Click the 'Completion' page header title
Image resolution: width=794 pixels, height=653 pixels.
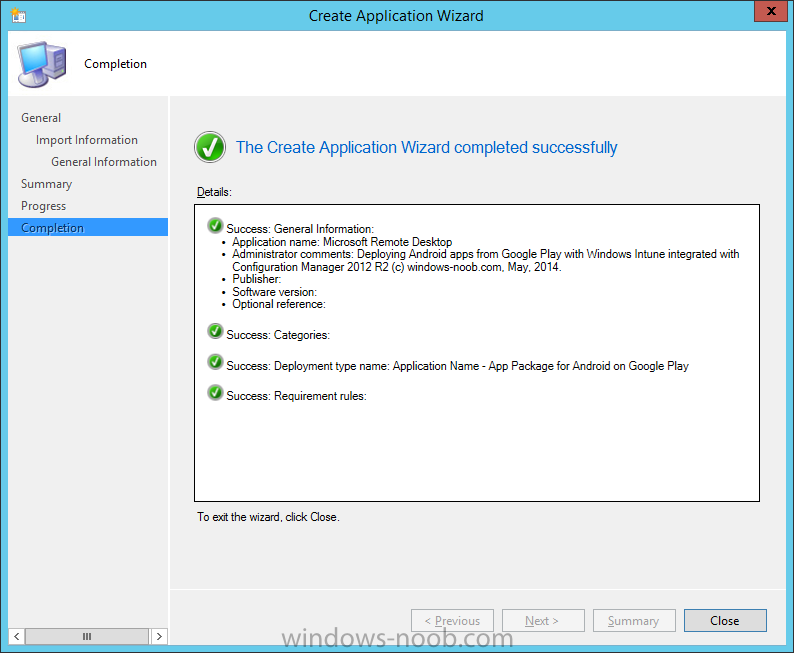[115, 64]
